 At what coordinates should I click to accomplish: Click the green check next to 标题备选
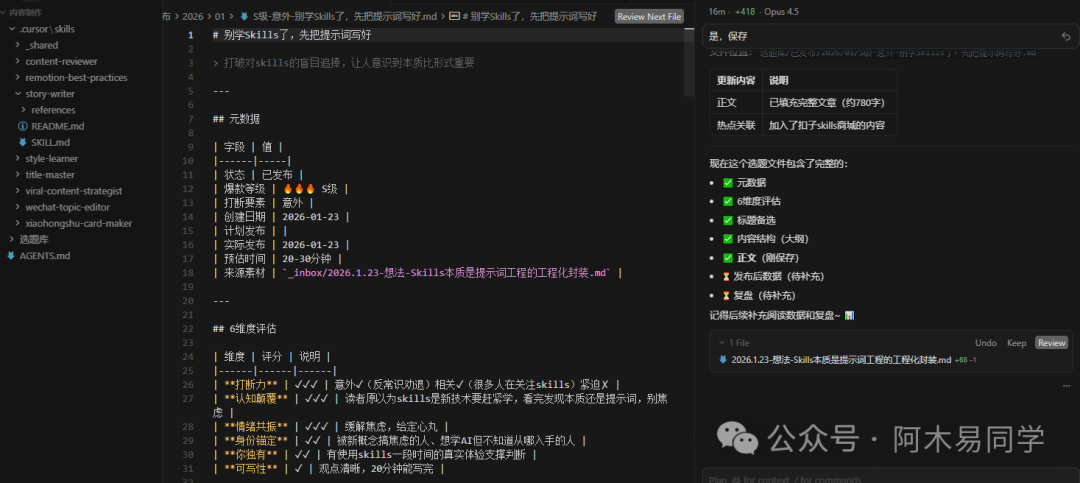click(727, 220)
